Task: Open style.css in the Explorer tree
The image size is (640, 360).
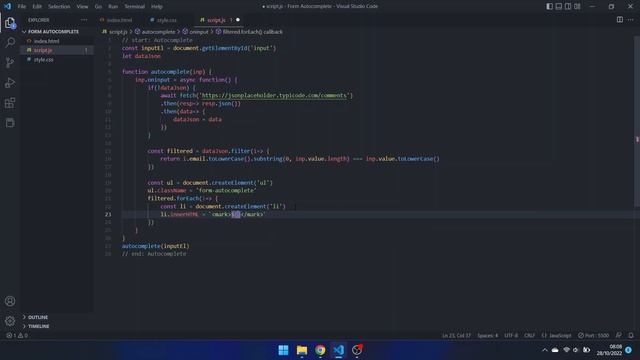Action: (x=43, y=60)
